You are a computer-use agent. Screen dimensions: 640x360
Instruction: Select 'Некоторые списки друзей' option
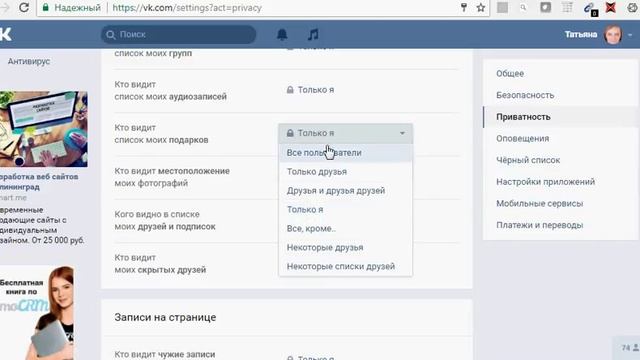[345, 266]
